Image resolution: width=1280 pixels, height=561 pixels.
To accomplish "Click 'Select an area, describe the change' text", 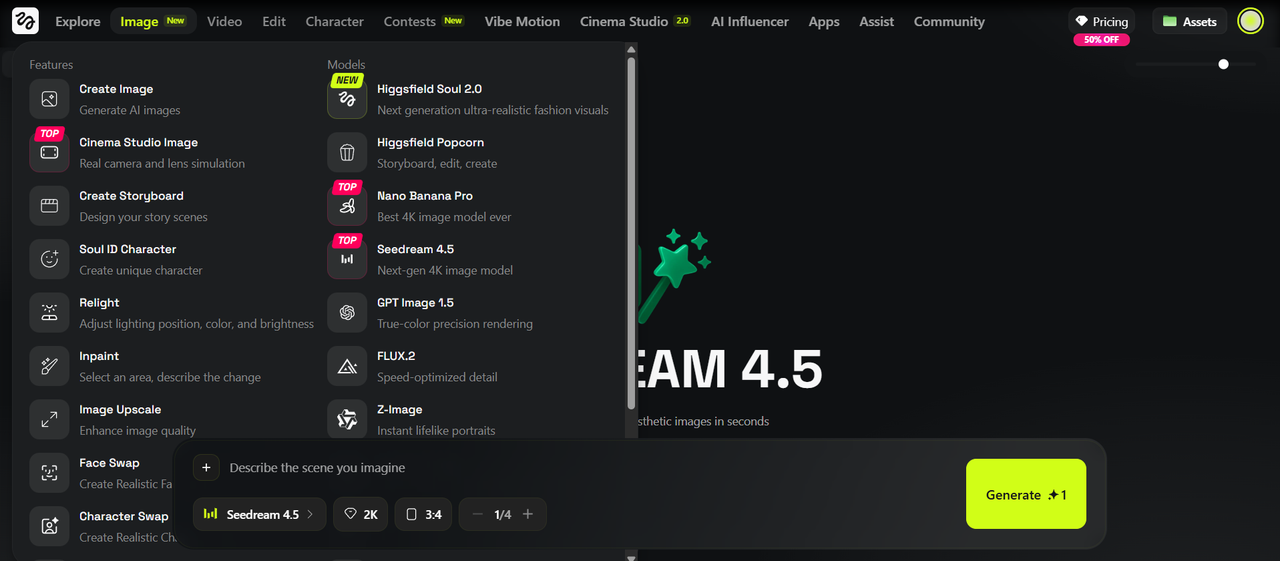I will 170,377.
